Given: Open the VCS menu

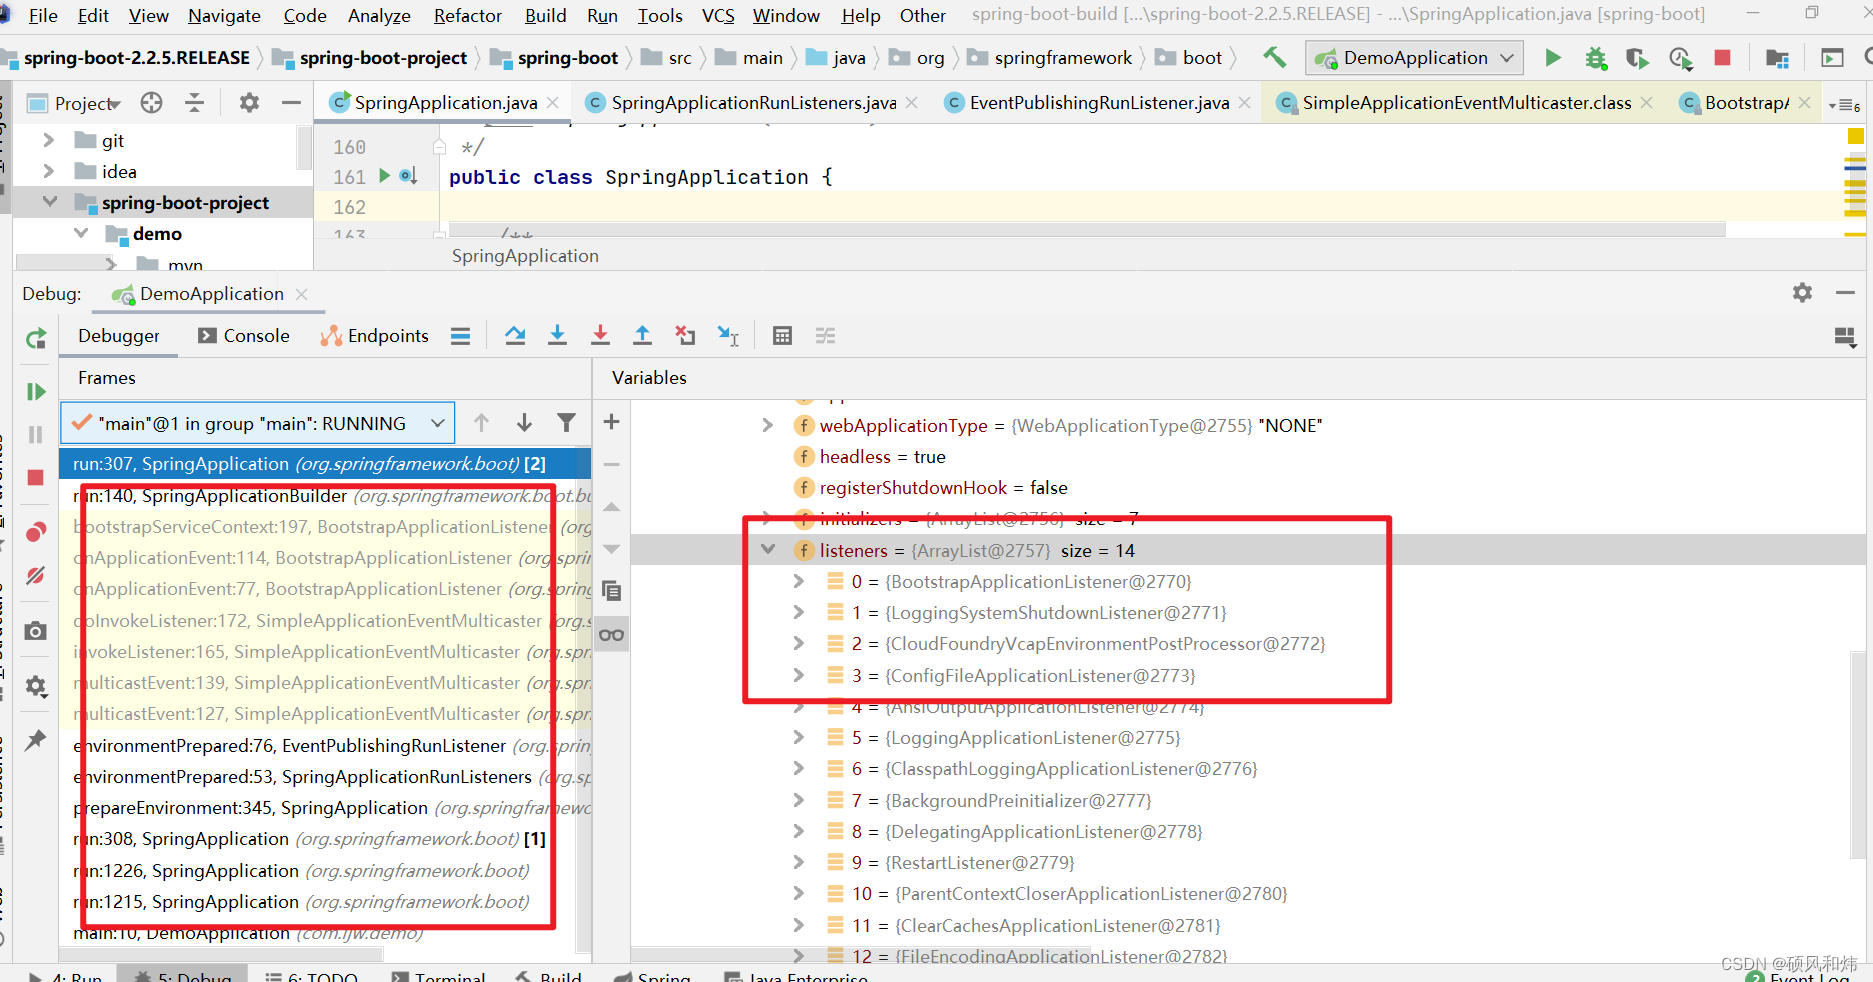Looking at the screenshot, I should click(718, 16).
